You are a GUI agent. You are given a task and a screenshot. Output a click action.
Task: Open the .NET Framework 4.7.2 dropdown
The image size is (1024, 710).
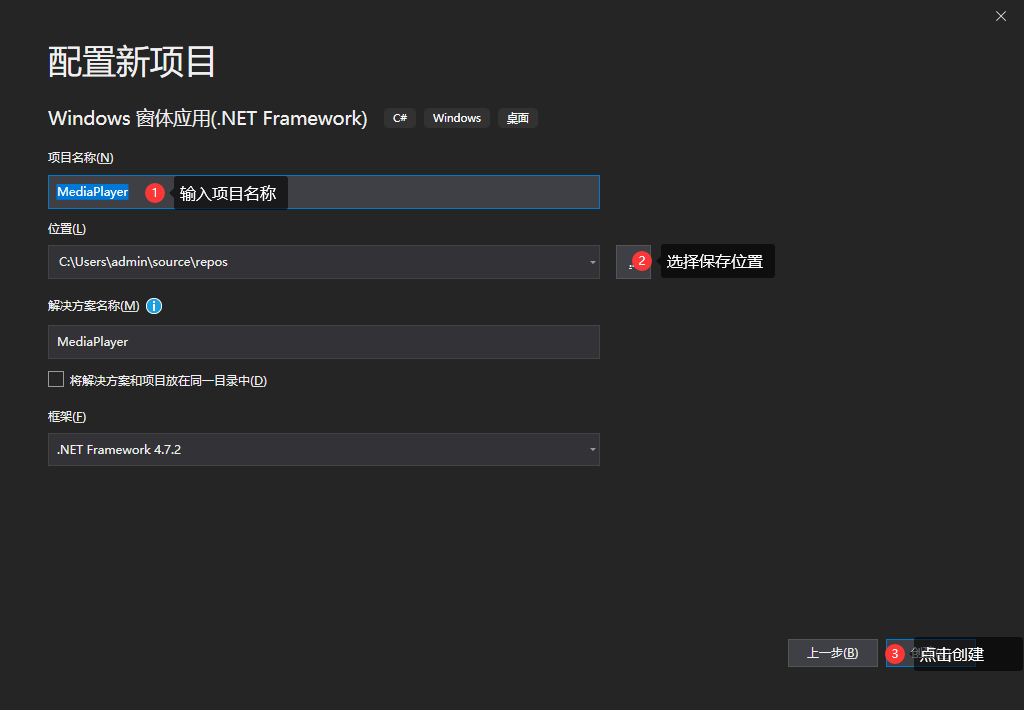click(x=323, y=450)
